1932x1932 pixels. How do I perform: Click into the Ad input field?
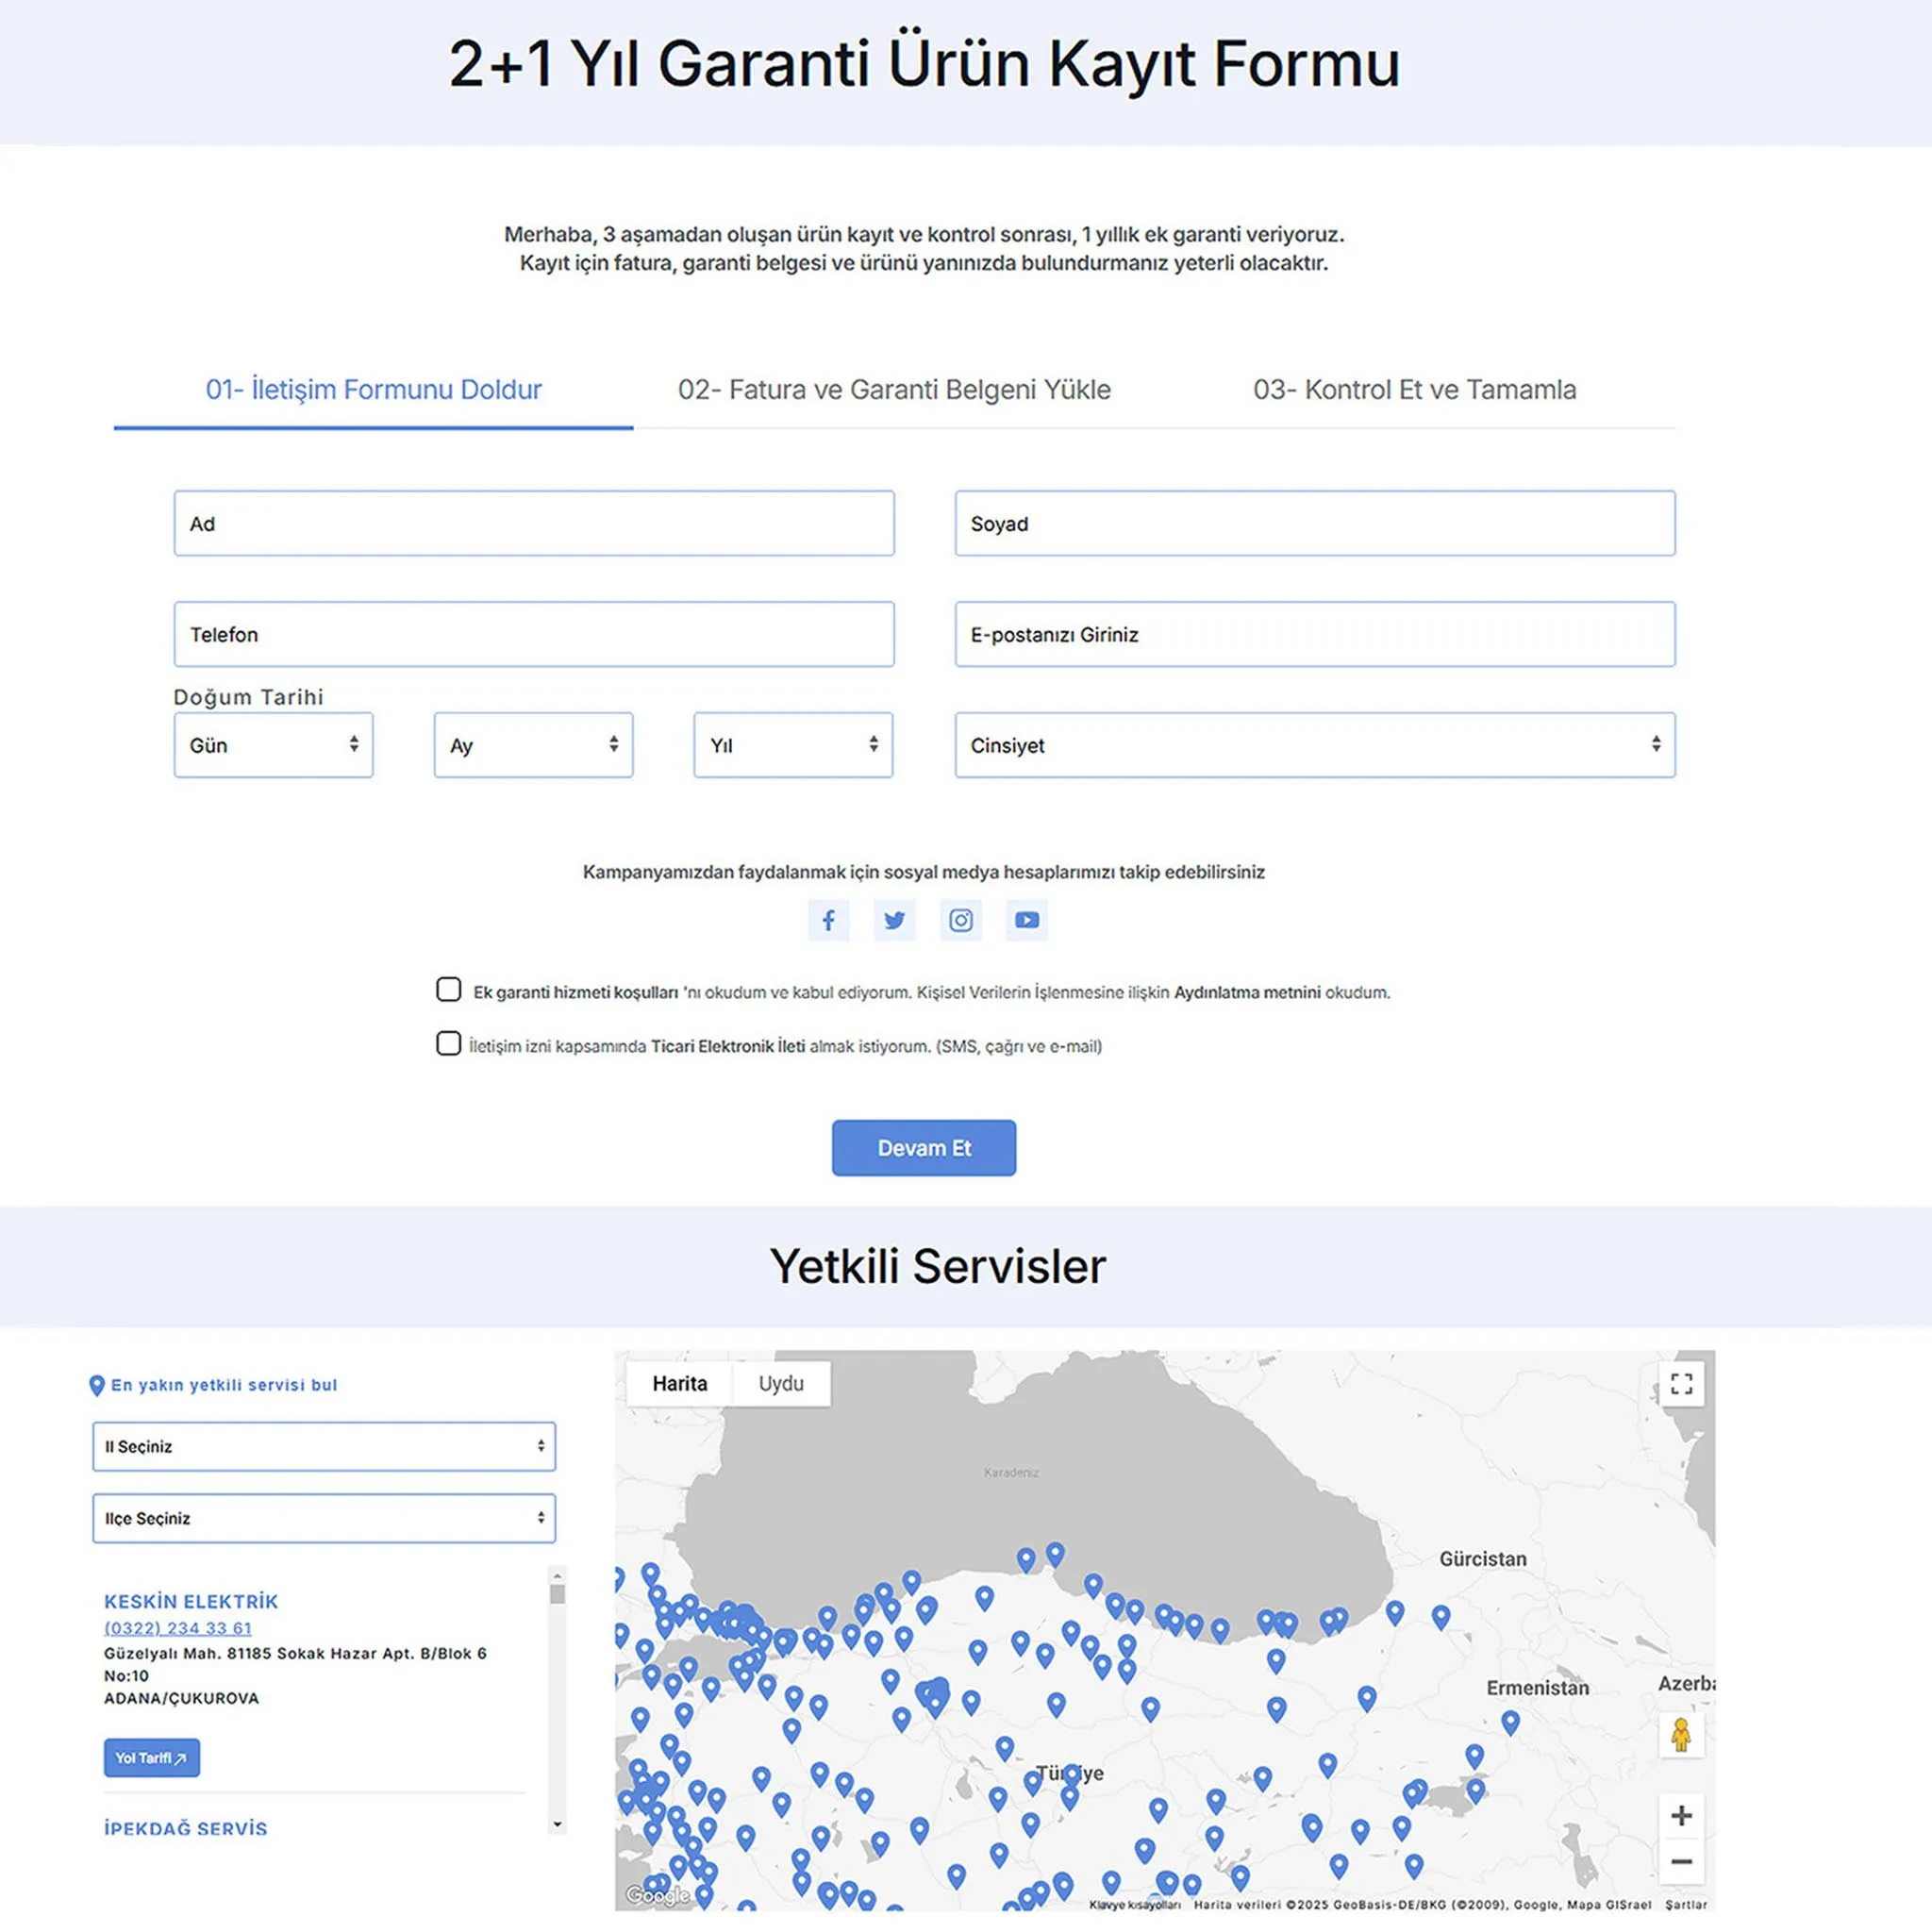click(534, 523)
